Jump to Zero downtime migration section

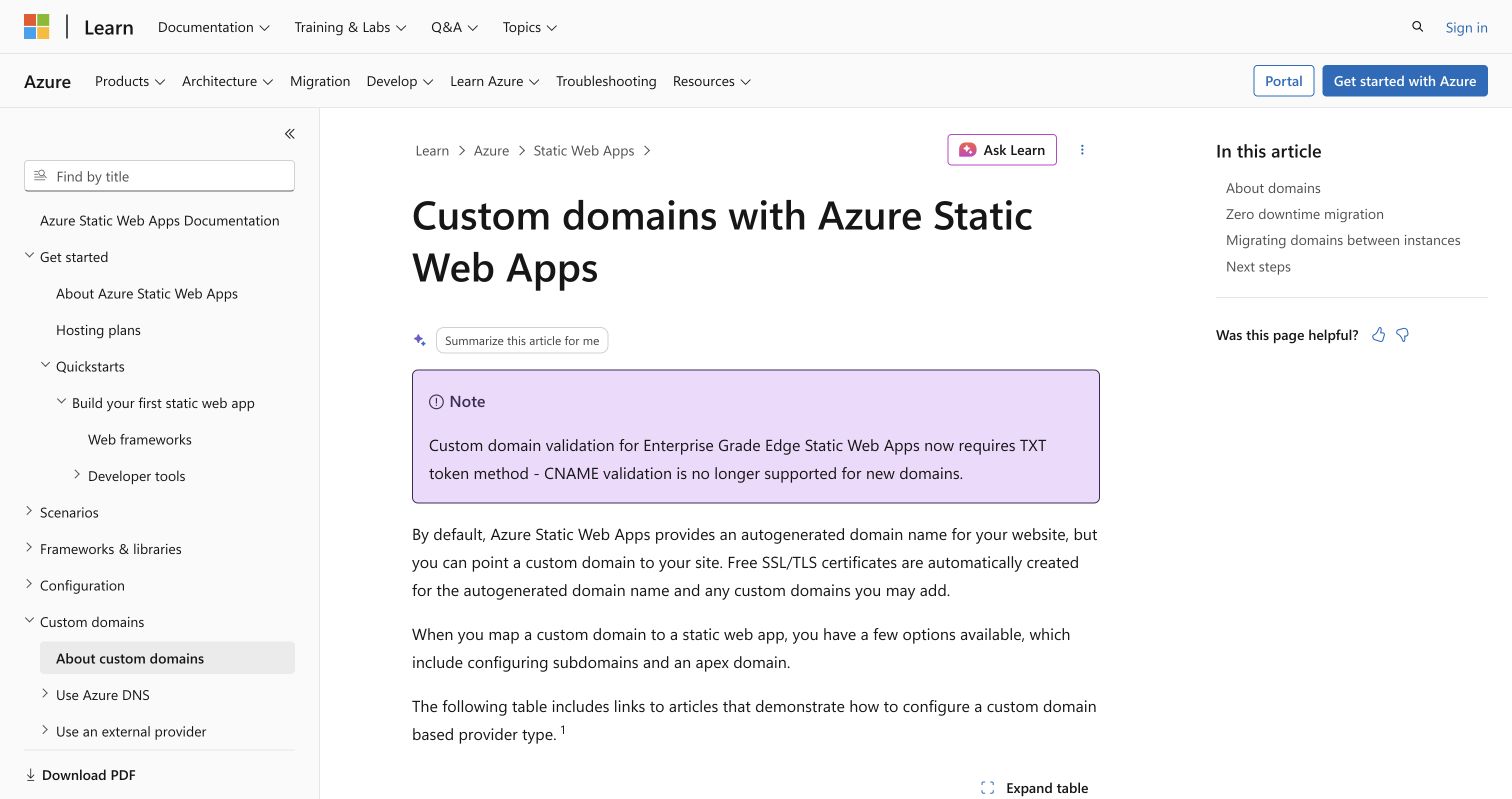(x=1305, y=214)
